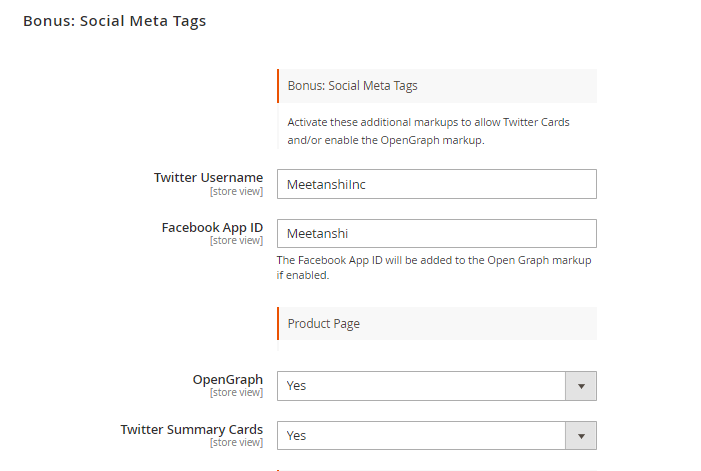The width and height of the screenshot is (701, 471).
Task: Focus the Twitter Username input field
Action: tap(437, 184)
